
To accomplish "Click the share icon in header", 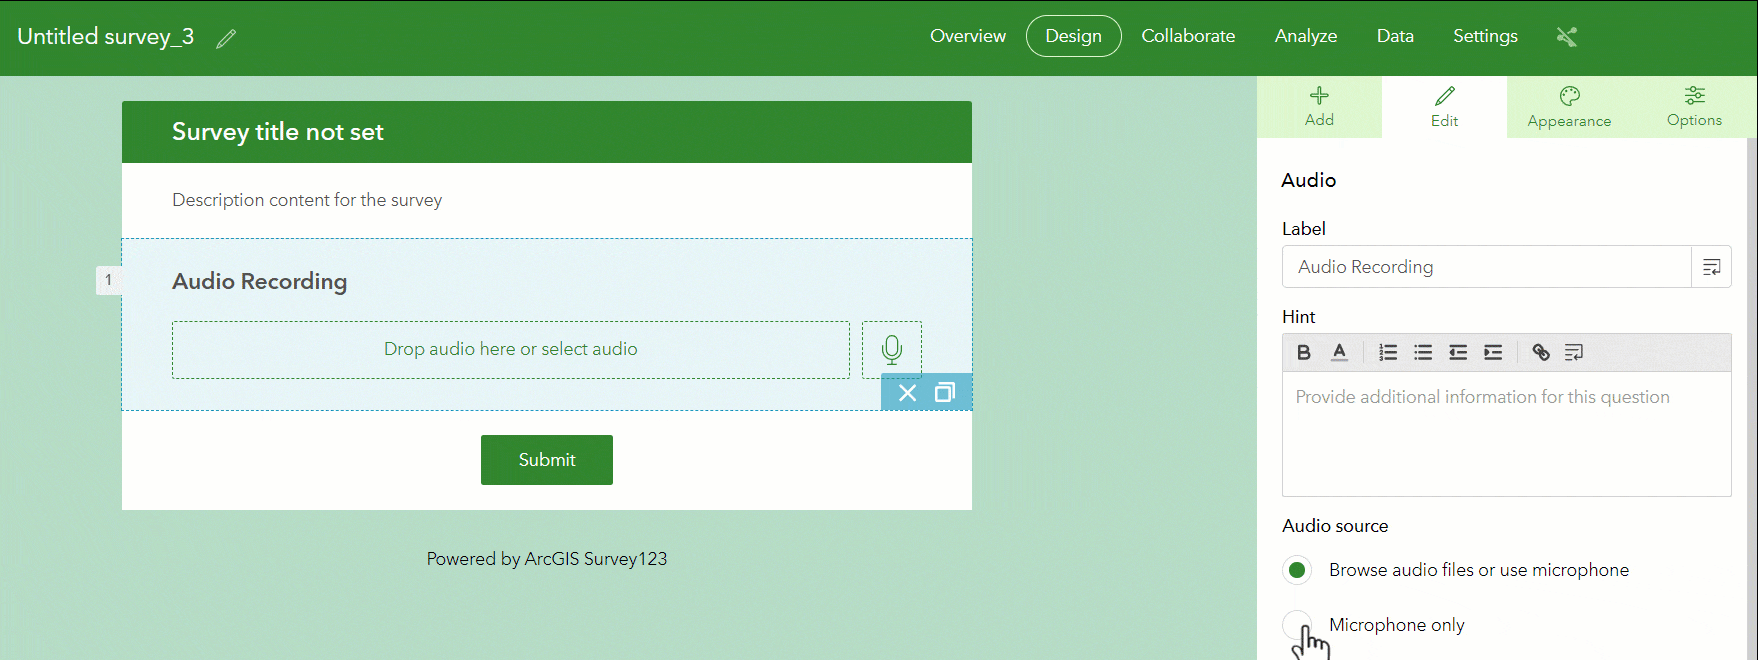I will click(1566, 37).
